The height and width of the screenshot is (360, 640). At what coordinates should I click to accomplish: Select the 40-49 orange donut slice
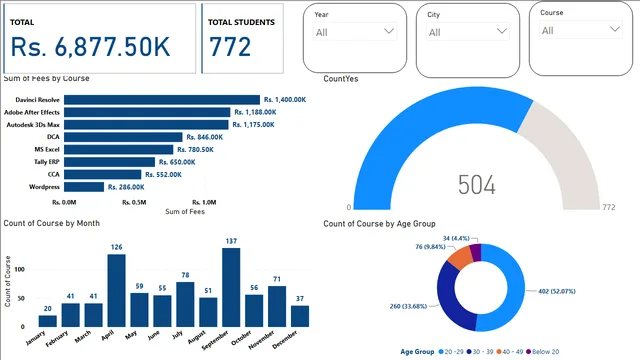460,257
